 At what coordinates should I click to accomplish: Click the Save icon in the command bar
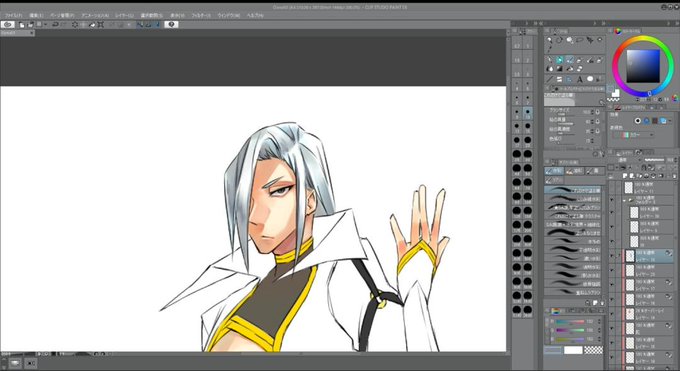[x=39, y=25]
